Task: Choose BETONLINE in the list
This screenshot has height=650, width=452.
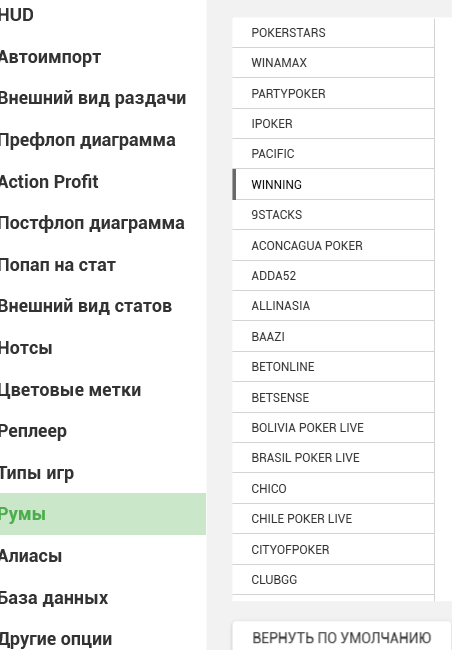Action: click(x=333, y=367)
